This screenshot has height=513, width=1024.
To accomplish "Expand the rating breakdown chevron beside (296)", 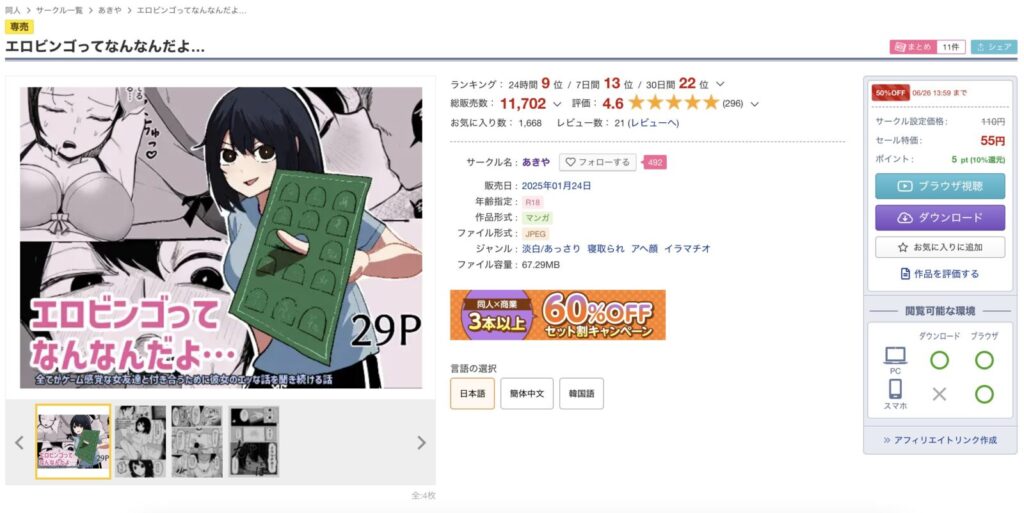I will (754, 104).
